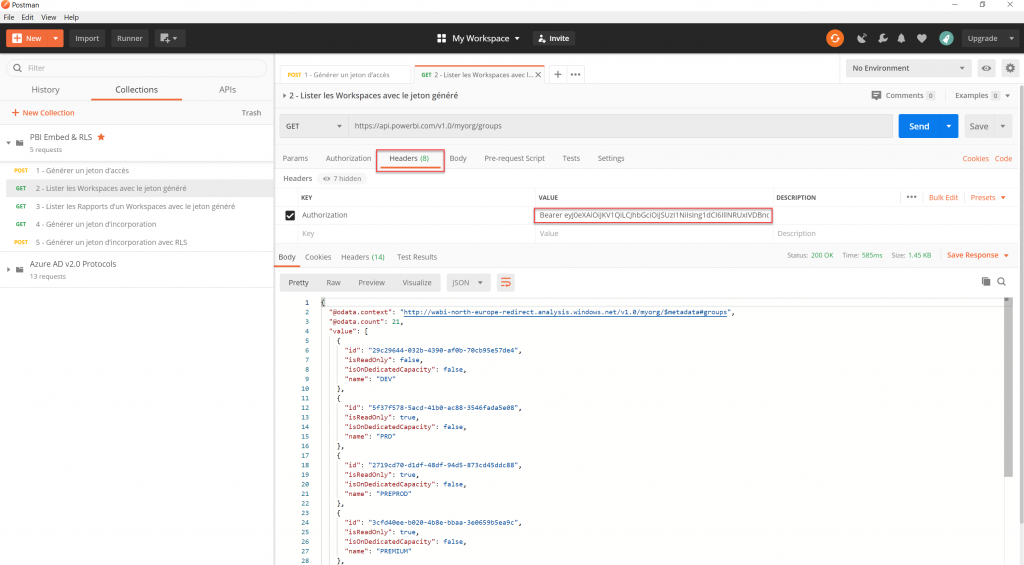Open the No Environment dropdown
The width and height of the screenshot is (1024, 565).
tap(908, 68)
